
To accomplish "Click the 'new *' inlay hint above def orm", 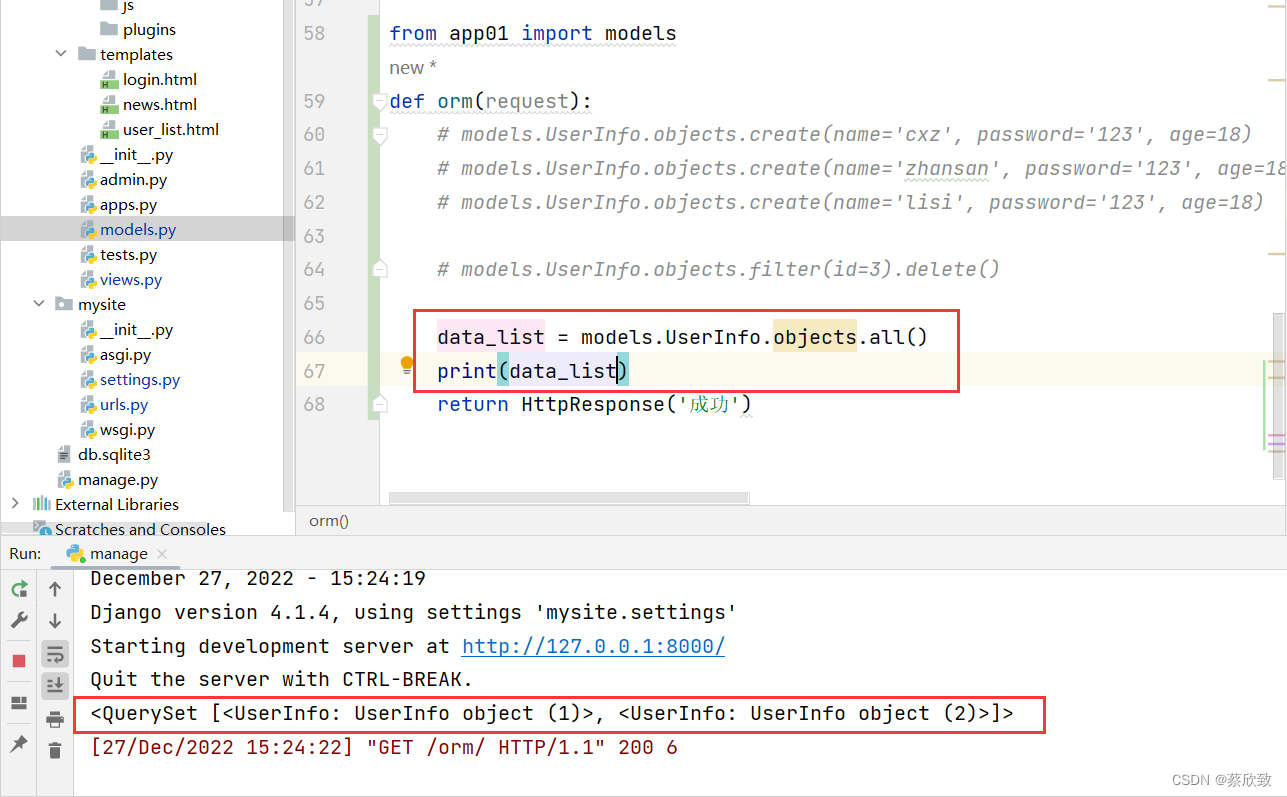I will 413,68.
